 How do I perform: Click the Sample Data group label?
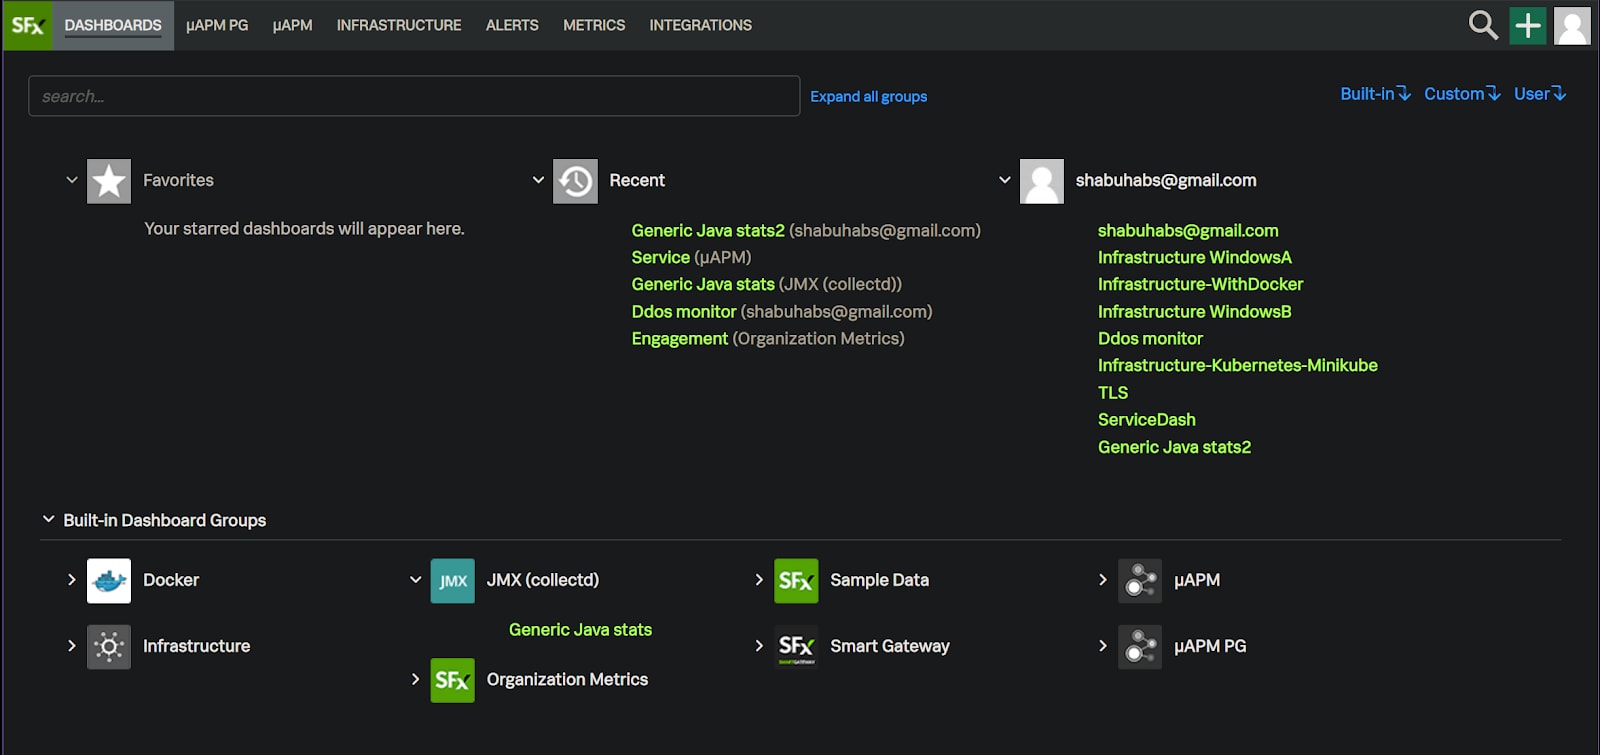tap(879, 580)
